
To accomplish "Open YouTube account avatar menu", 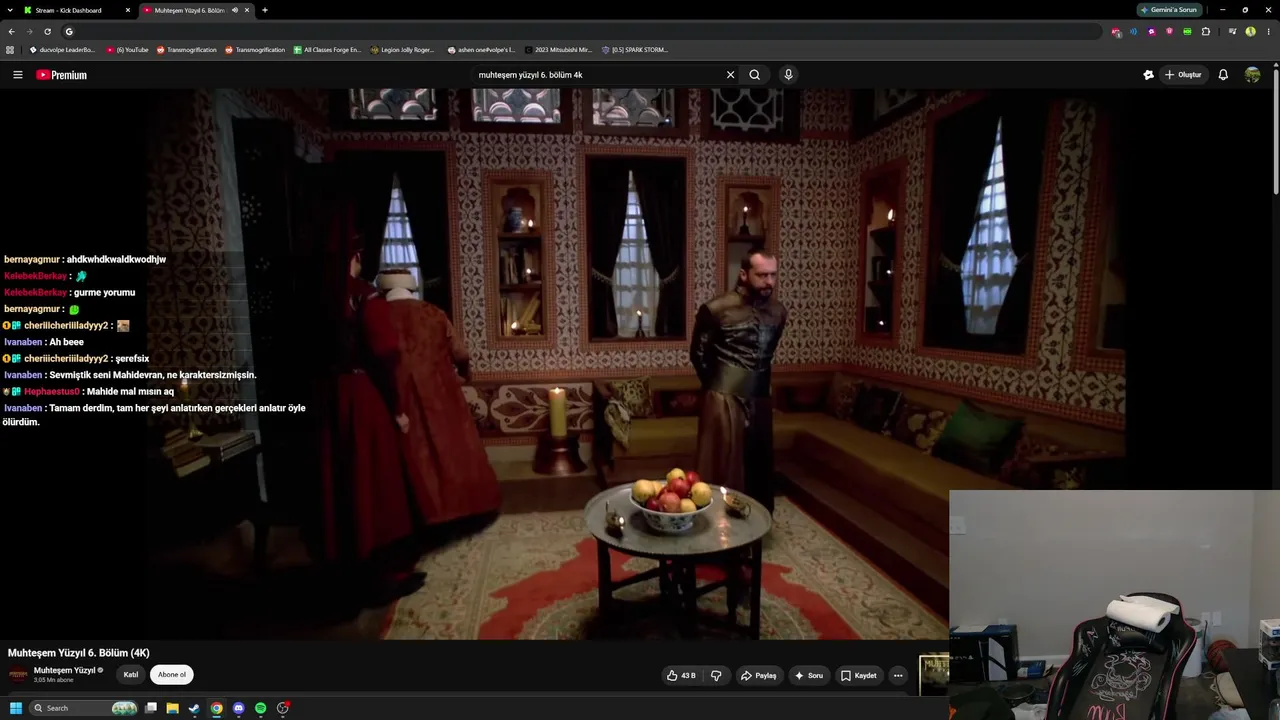I will 1252,75.
